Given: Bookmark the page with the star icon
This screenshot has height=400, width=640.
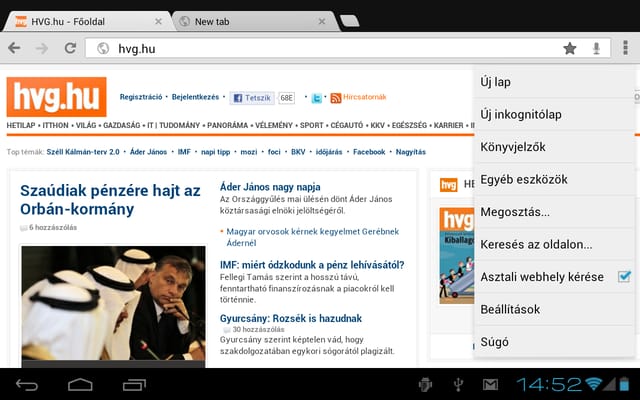Looking at the screenshot, I should (570, 49).
